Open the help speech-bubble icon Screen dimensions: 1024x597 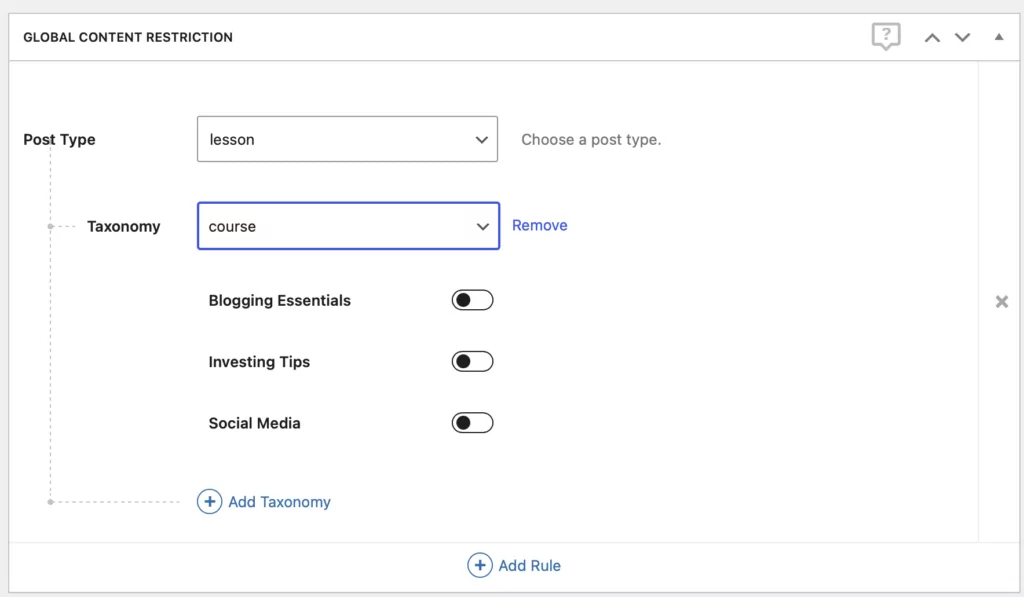pyautogui.click(x=886, y=36)
